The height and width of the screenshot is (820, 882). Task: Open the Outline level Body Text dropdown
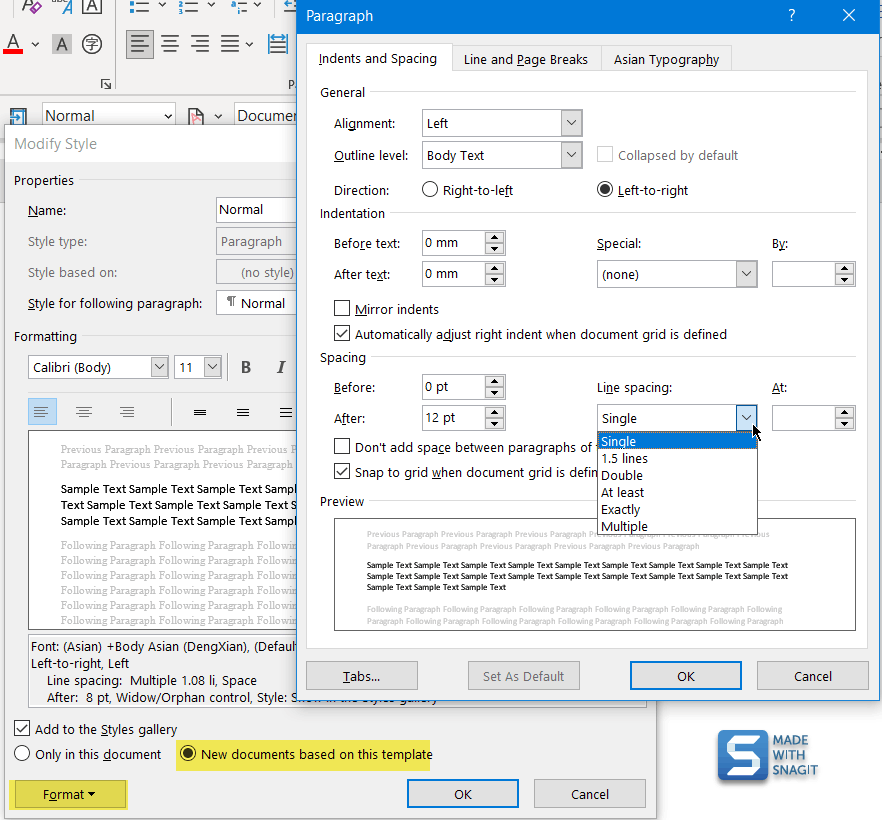pyautogui.click(x=571, y=154)
